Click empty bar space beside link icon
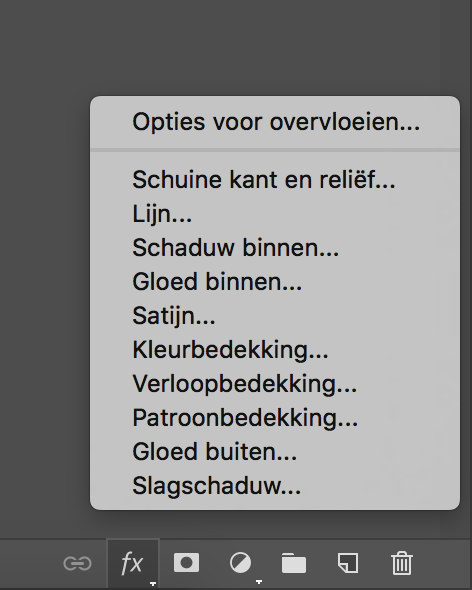Image resolution: width=472 pixels, height=590 pixels. pos(28,563)
